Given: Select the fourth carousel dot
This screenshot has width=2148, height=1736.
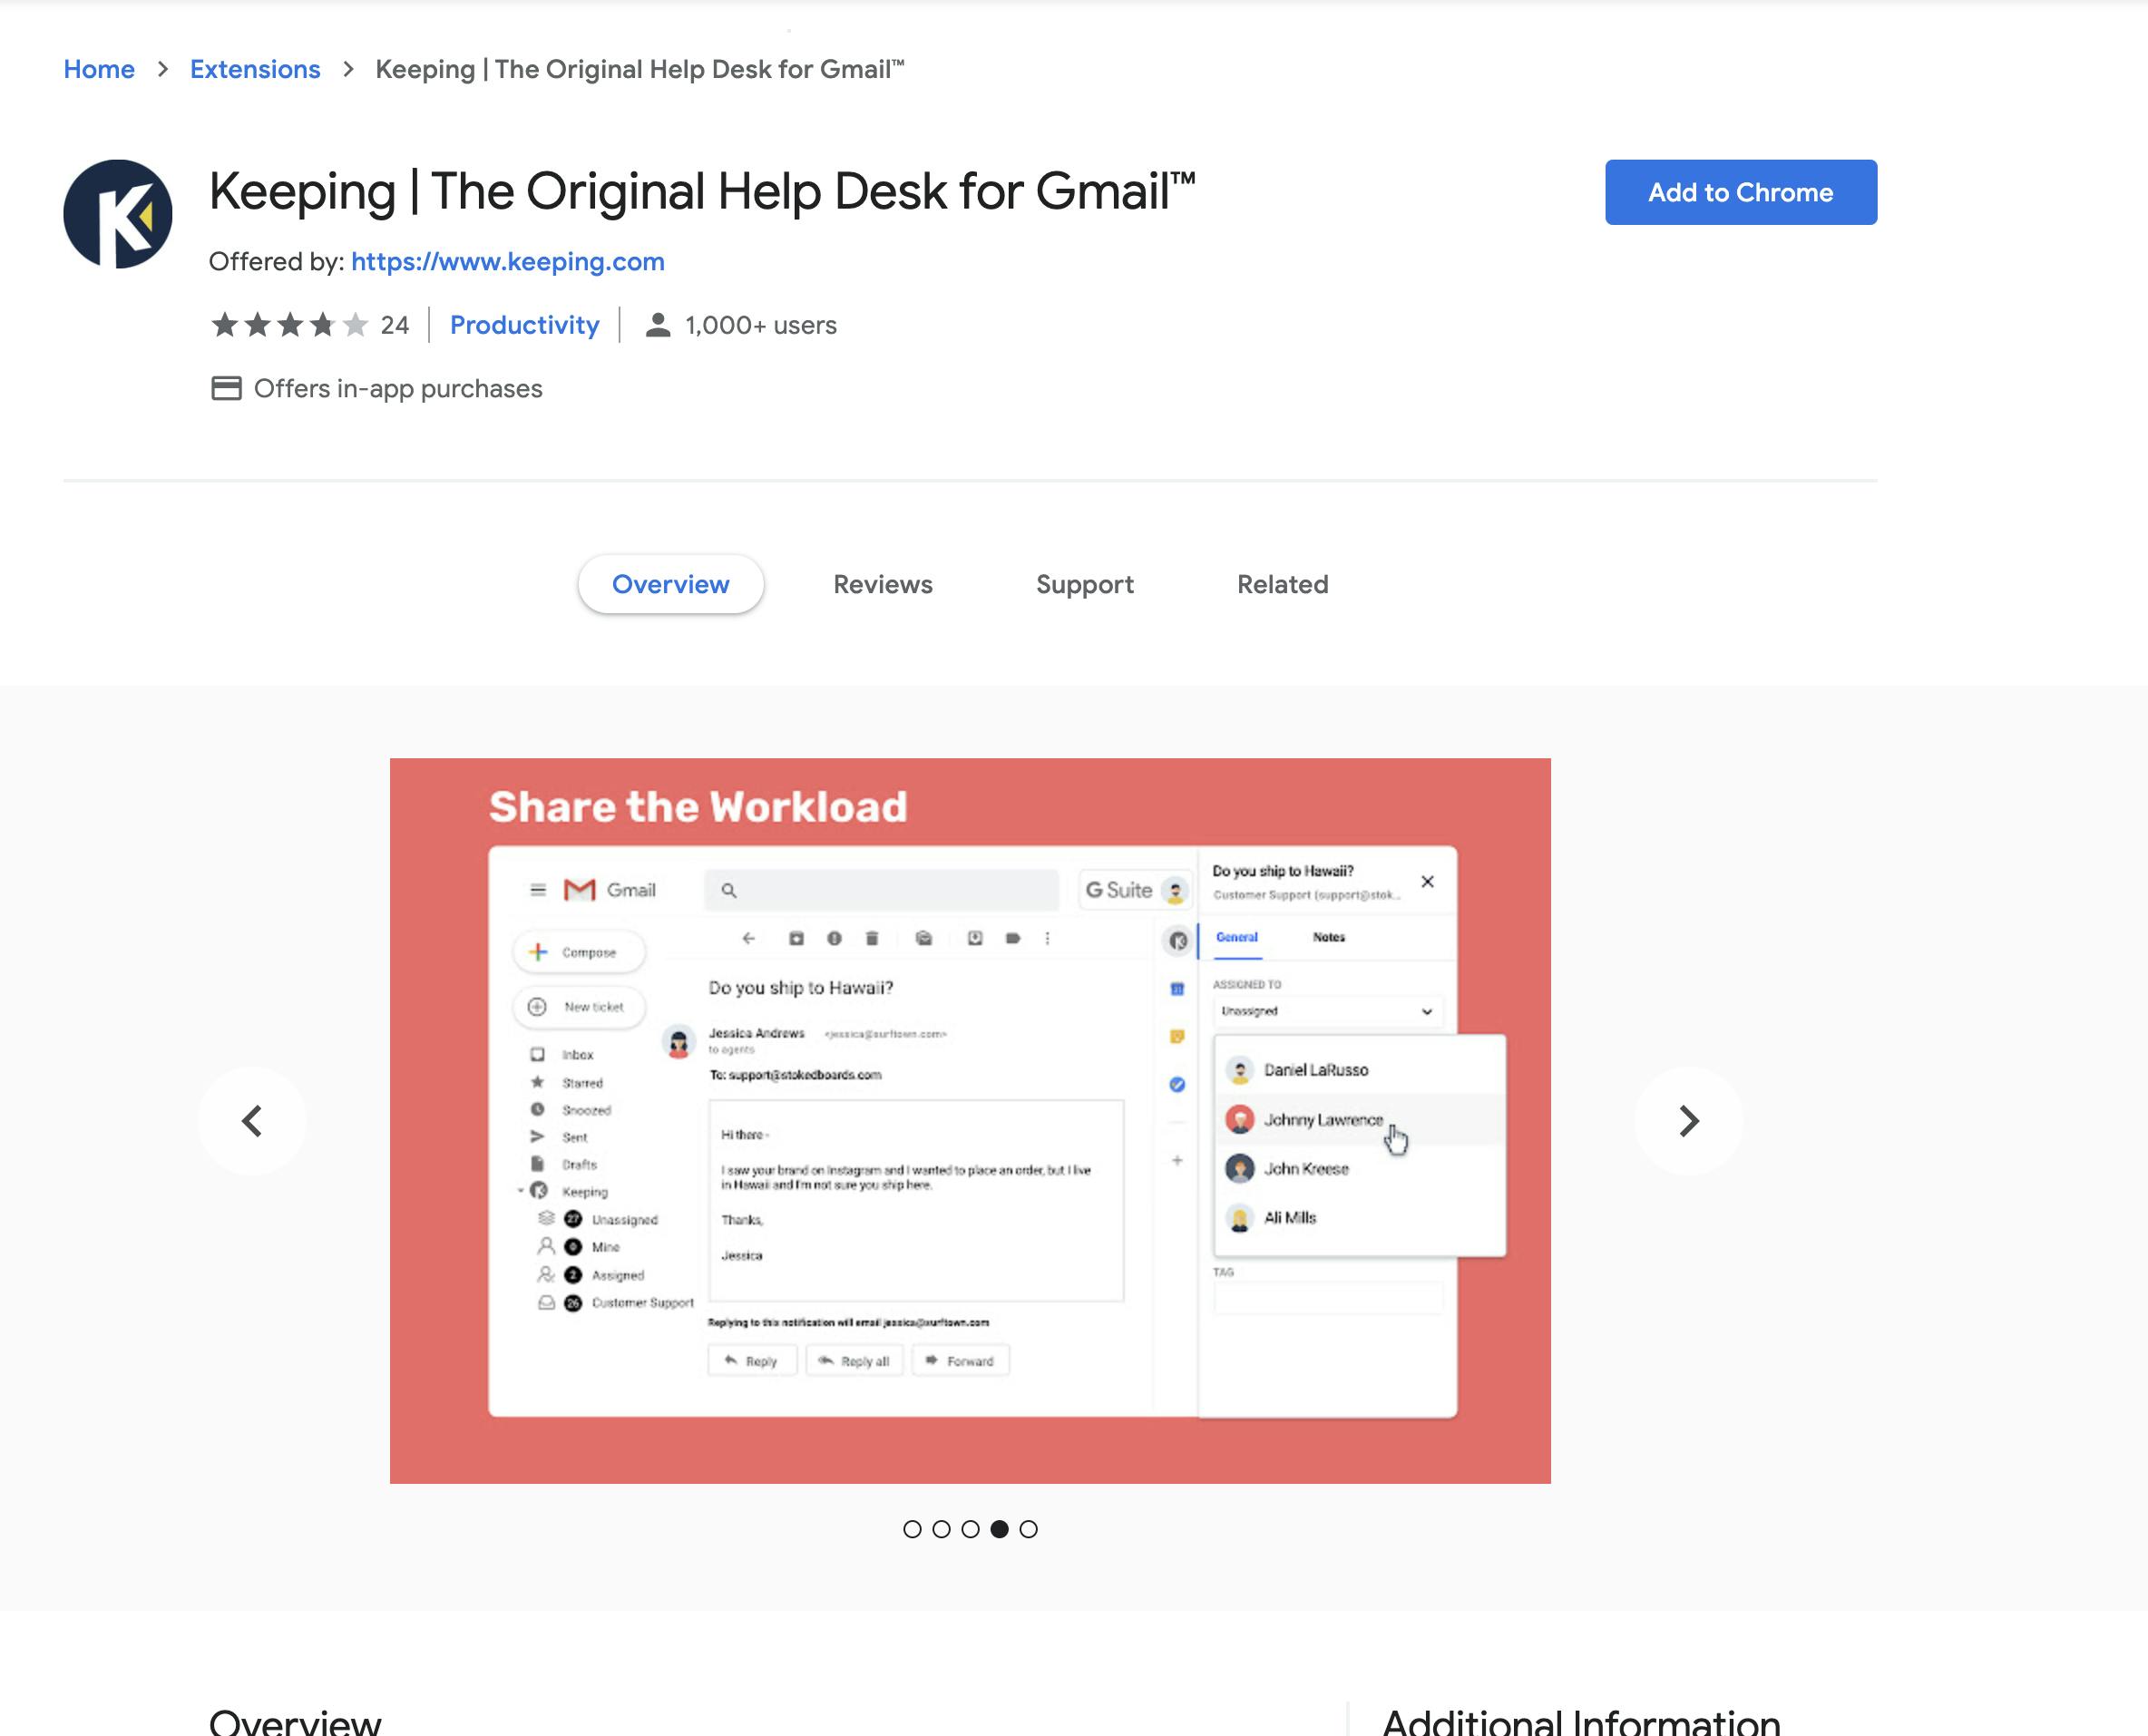Looking at the screenshot, I should click(999, 1529).
